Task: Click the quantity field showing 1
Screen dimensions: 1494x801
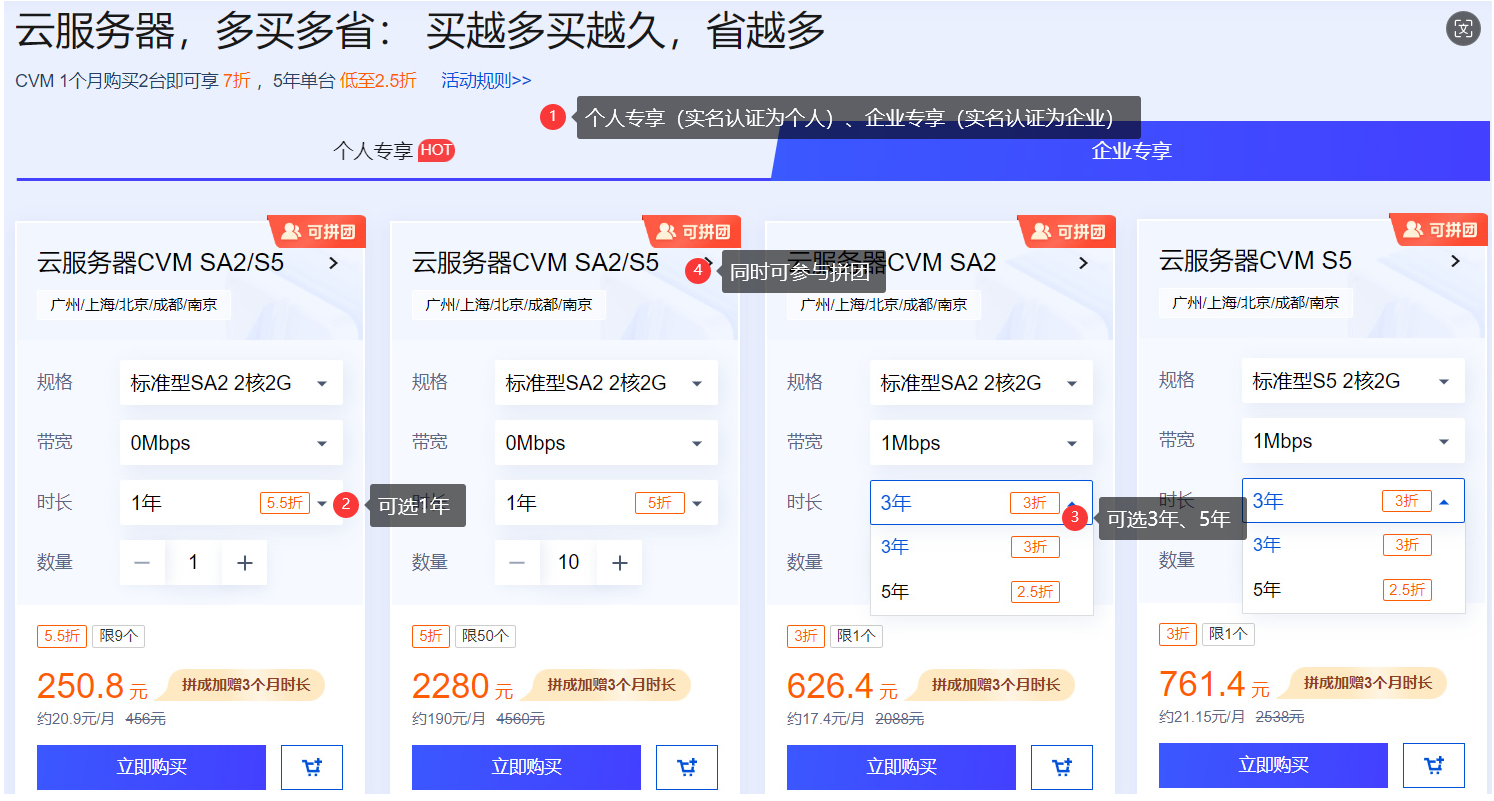Action: tap(194, 563)
